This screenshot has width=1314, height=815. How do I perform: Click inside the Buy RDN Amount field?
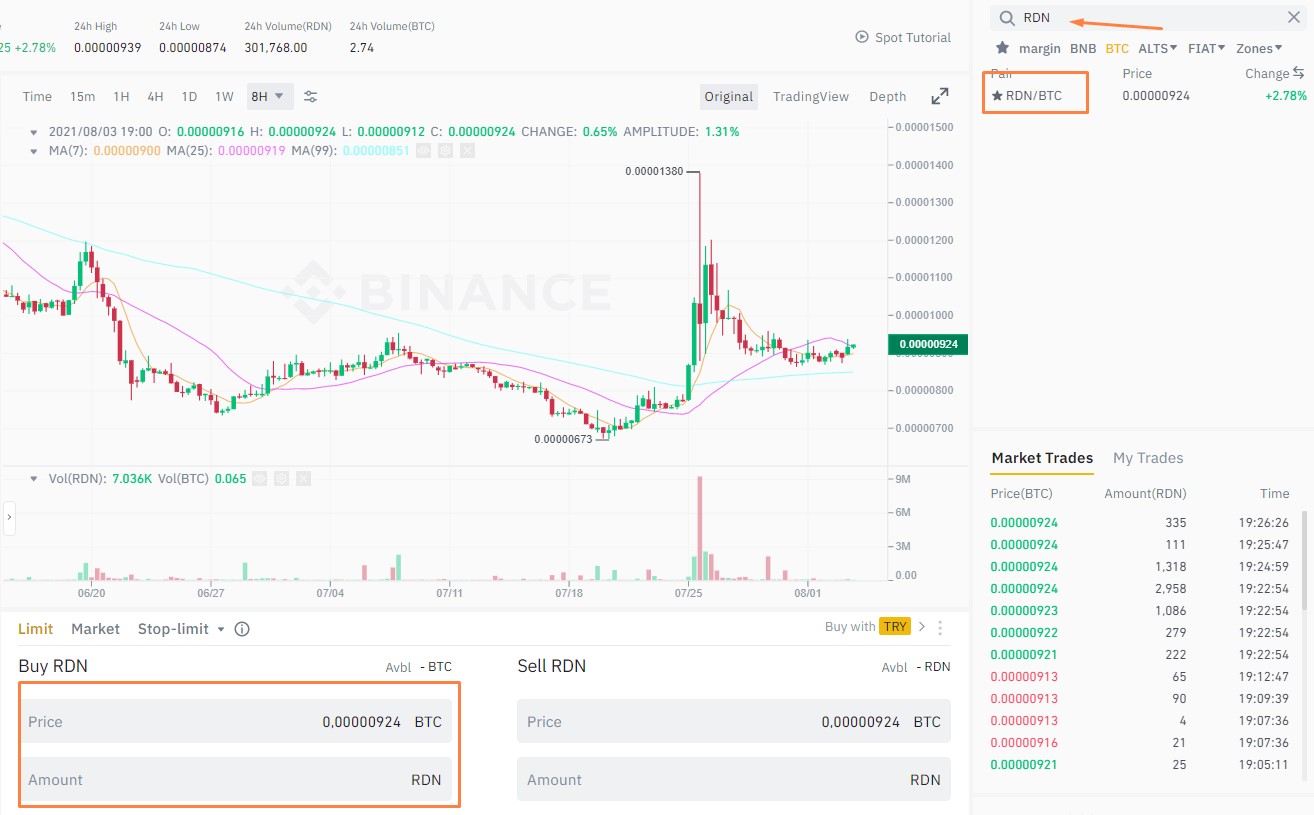coord(240,779)
